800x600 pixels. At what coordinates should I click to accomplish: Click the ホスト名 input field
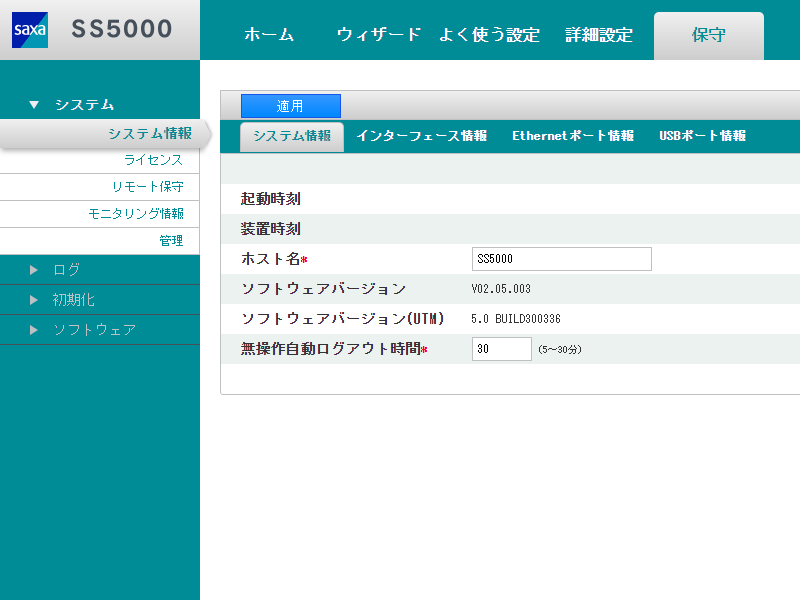point(561,259)
